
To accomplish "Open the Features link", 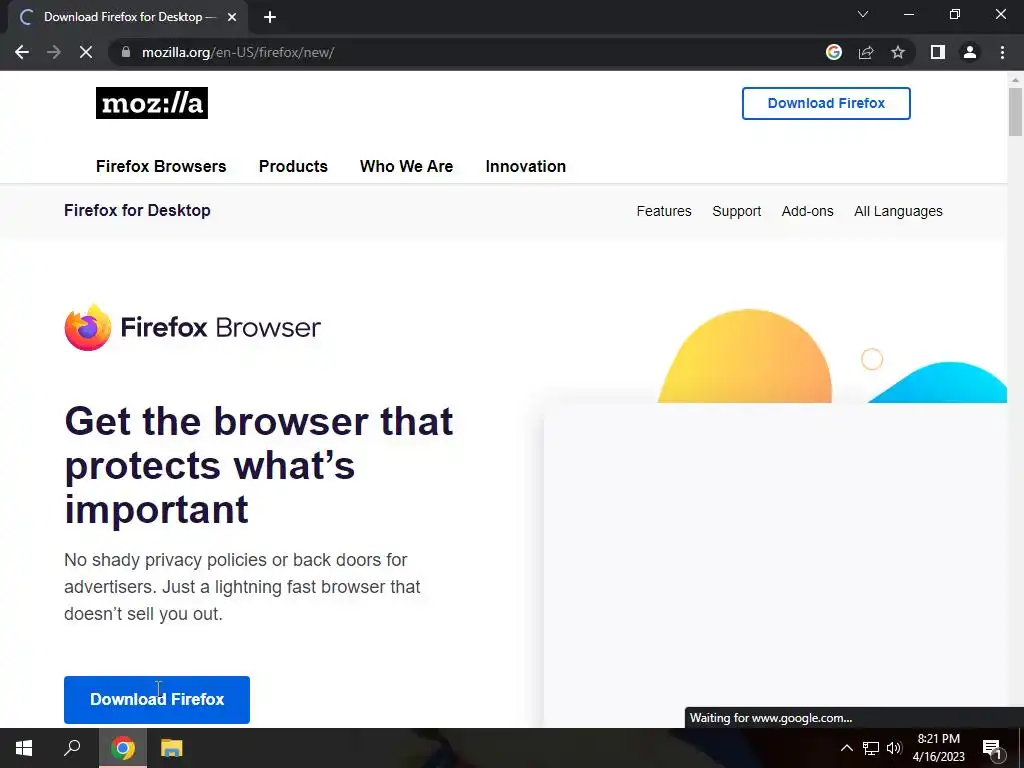I will point(664,211).
